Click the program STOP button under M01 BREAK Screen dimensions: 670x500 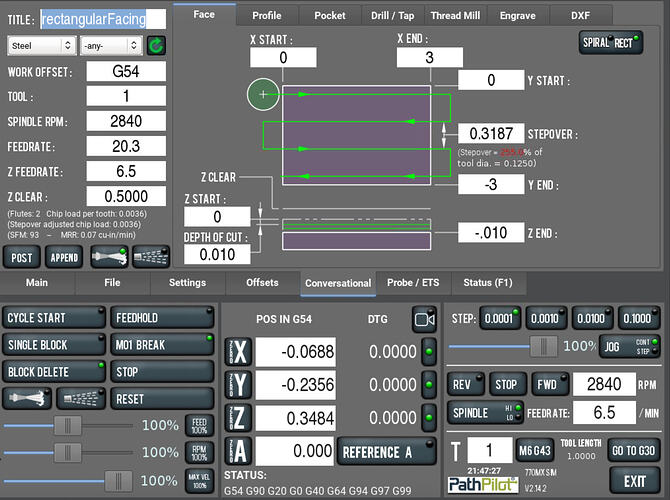162,372
